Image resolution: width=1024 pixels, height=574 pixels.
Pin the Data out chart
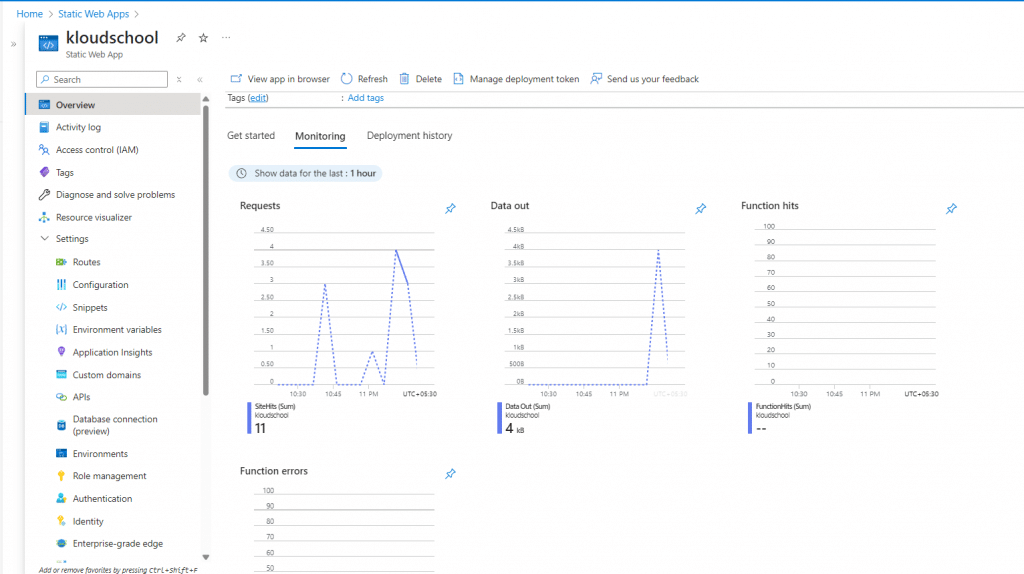point(700,208)
